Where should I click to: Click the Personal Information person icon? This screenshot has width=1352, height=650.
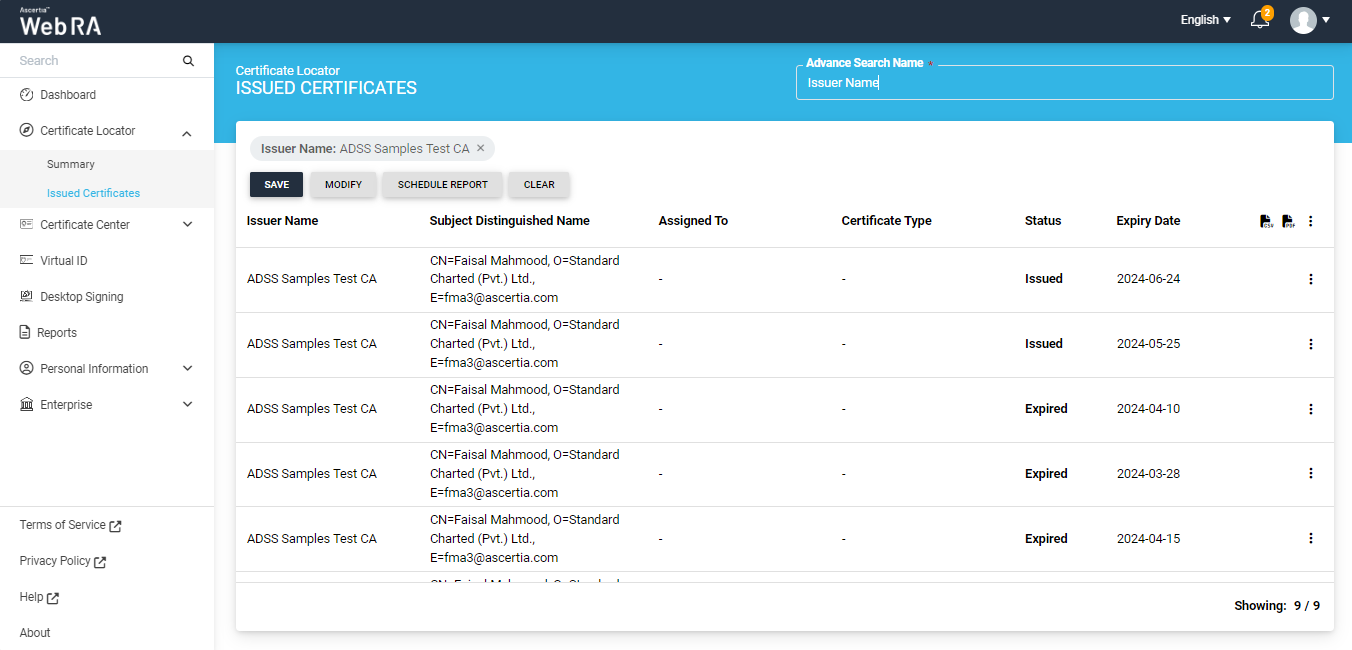tap(27, 369)
